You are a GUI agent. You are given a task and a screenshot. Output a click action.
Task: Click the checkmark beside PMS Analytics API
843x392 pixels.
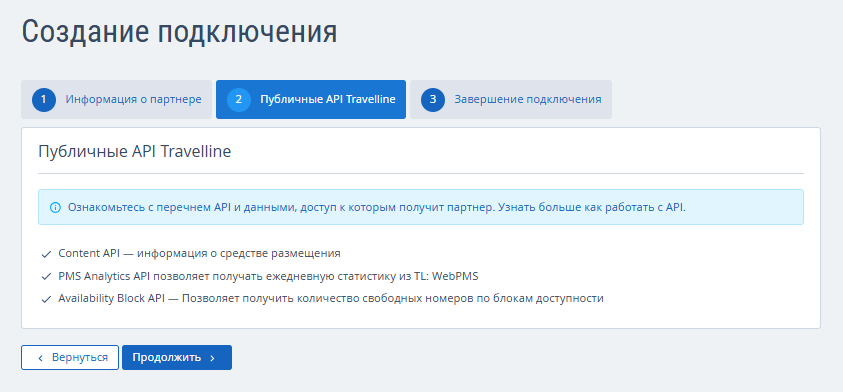click(46, 276)
